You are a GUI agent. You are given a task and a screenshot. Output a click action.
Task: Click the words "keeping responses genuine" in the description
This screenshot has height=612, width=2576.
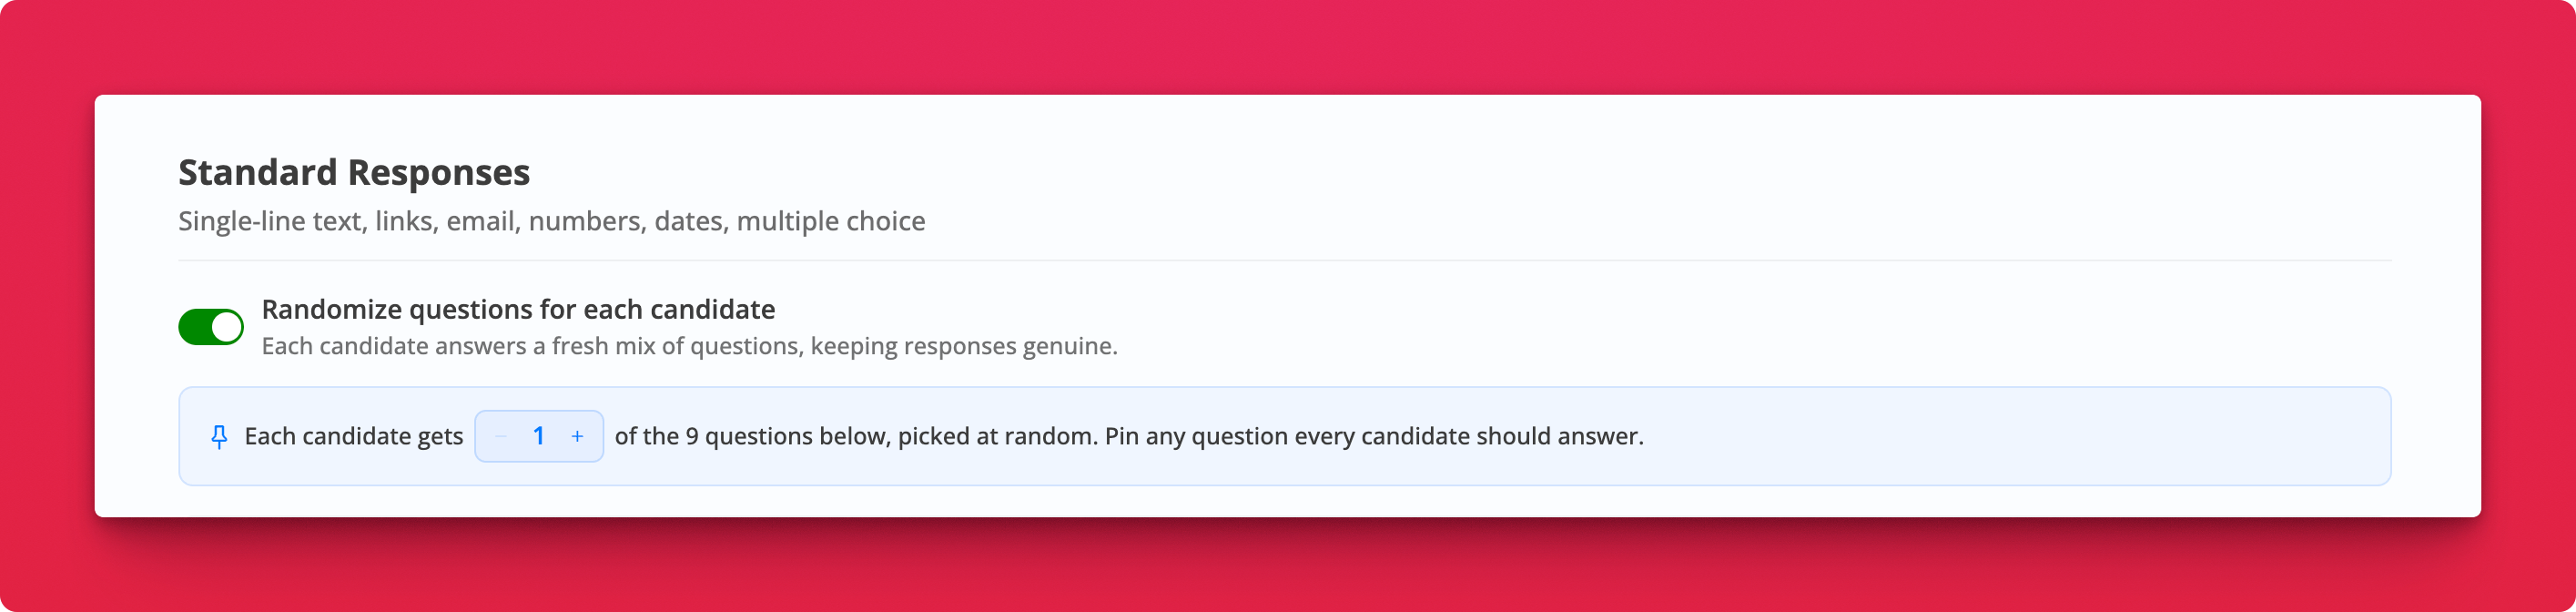(x=964, y=346)
